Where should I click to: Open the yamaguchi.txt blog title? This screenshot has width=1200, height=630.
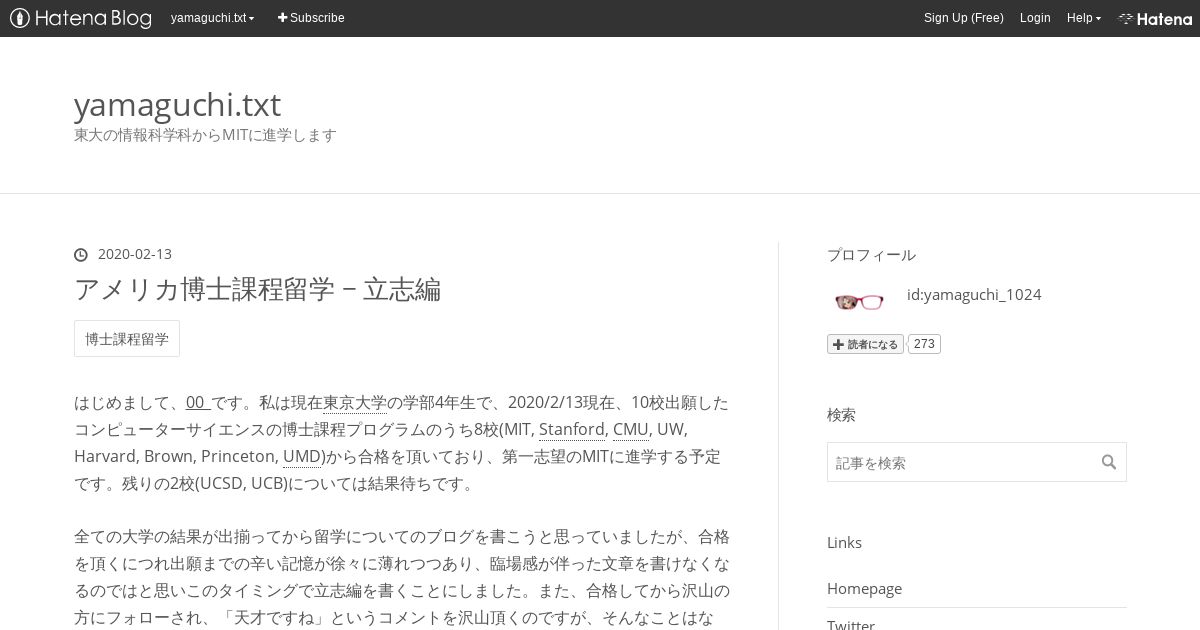click(x=177, y=104)
